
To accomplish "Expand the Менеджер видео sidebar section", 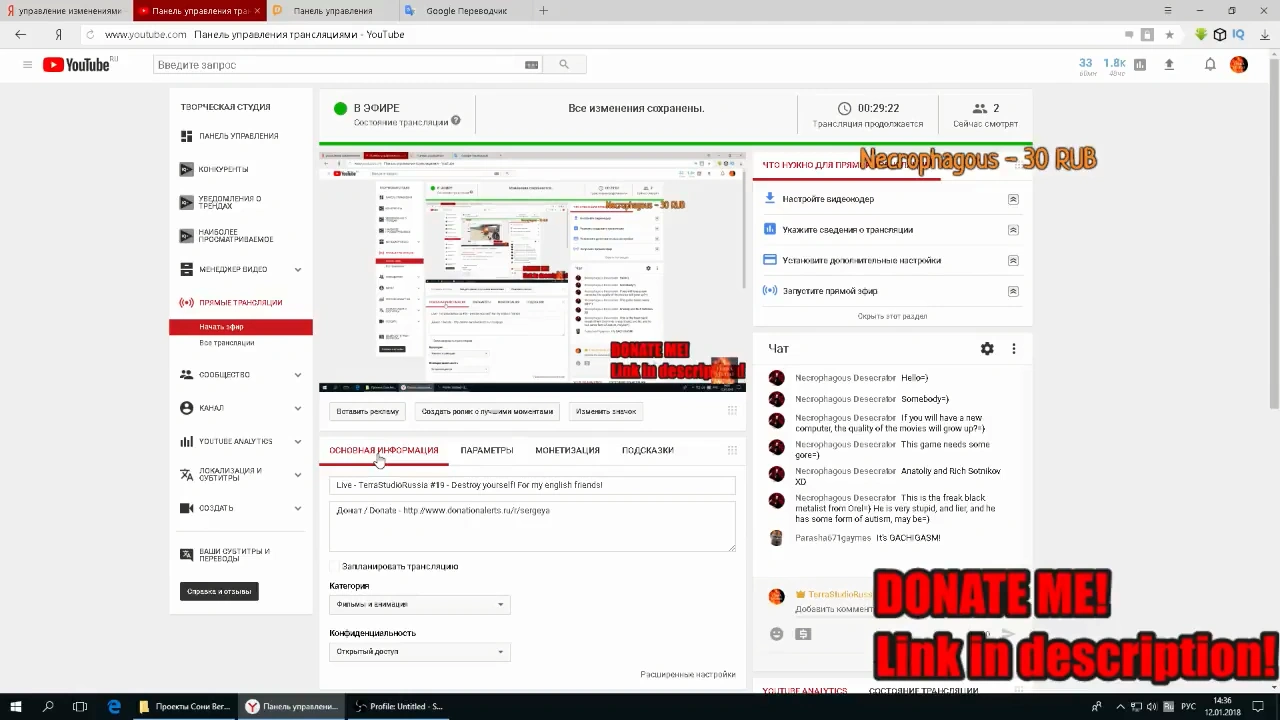I will pos(298,270).
